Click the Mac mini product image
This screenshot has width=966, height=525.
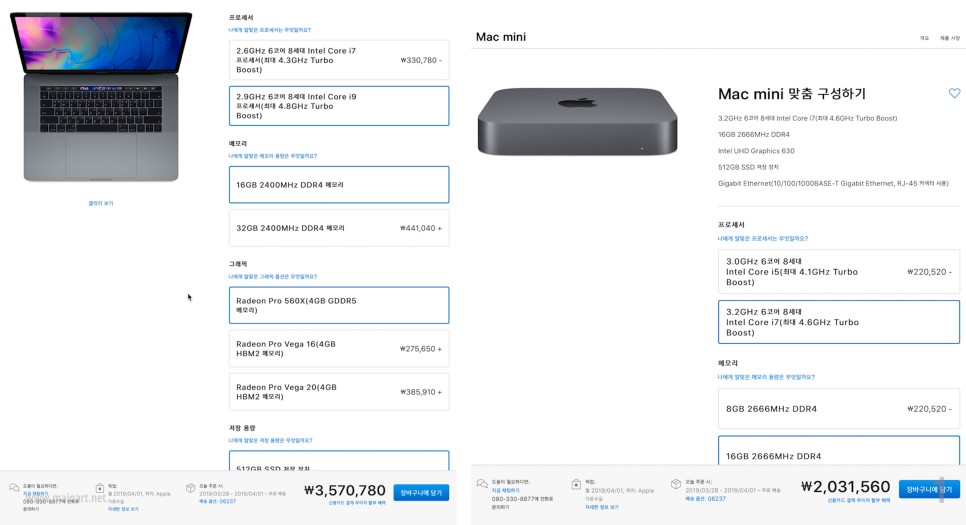pos(577,121)
